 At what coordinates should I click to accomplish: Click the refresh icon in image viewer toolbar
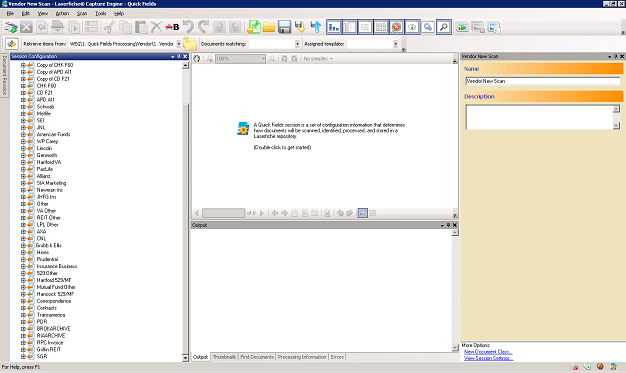pos(197,59)
